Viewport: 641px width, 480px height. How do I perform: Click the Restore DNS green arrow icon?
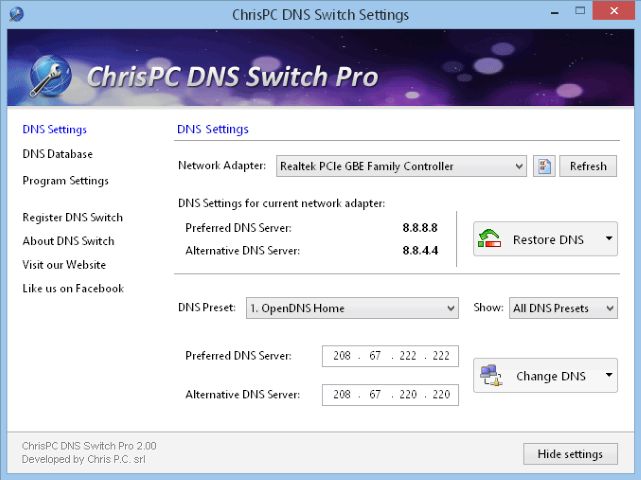click(489, 239)
